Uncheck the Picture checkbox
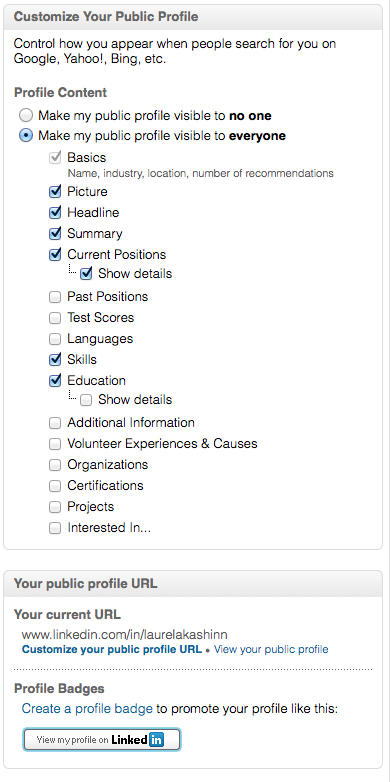 (55, 192)
